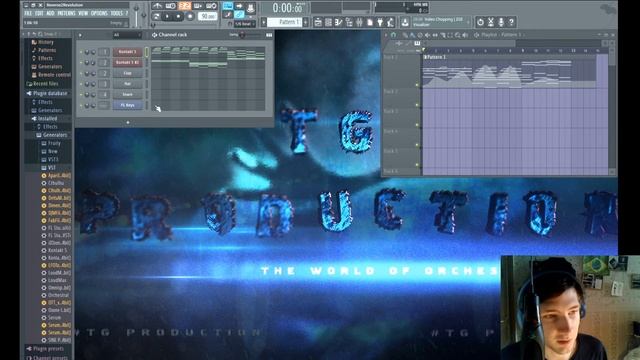Select Serum plugin in browser list

point(54,318)
